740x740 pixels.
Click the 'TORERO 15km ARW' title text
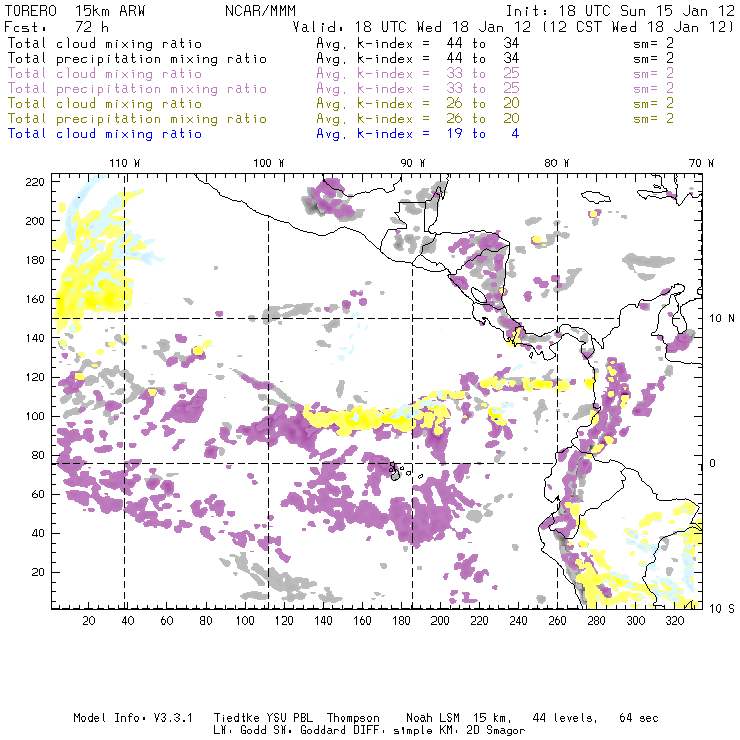tap(75, 11)
